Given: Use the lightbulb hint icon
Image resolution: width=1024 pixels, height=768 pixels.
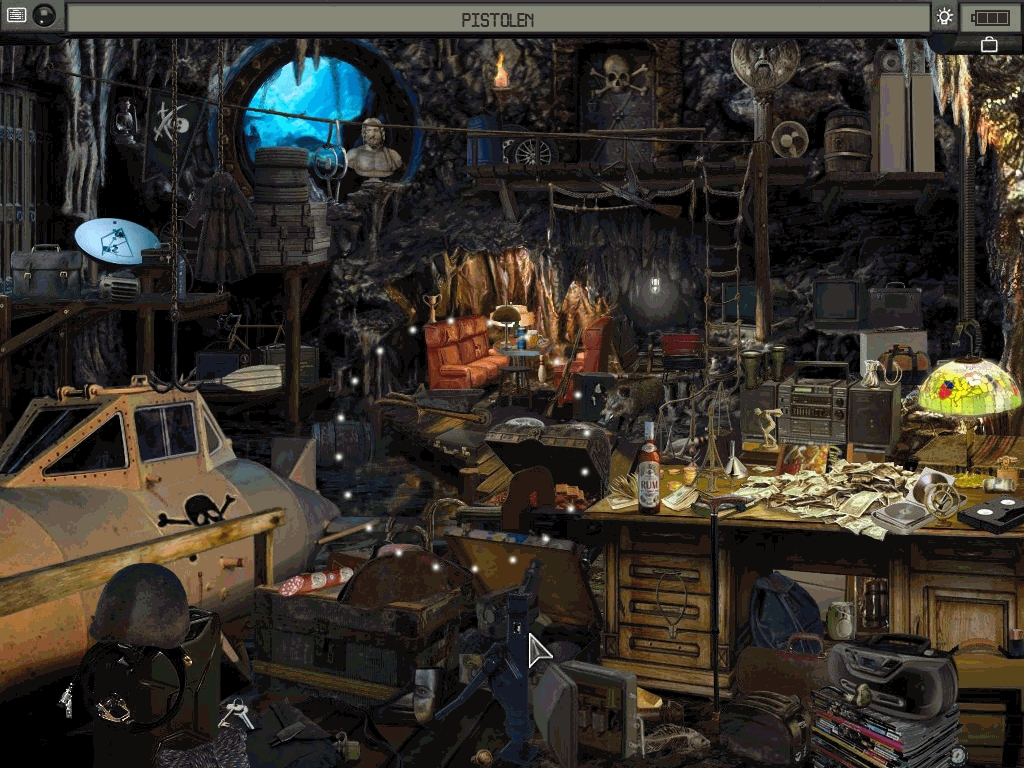Looking at the screenshot, I should tap(944, 16).
